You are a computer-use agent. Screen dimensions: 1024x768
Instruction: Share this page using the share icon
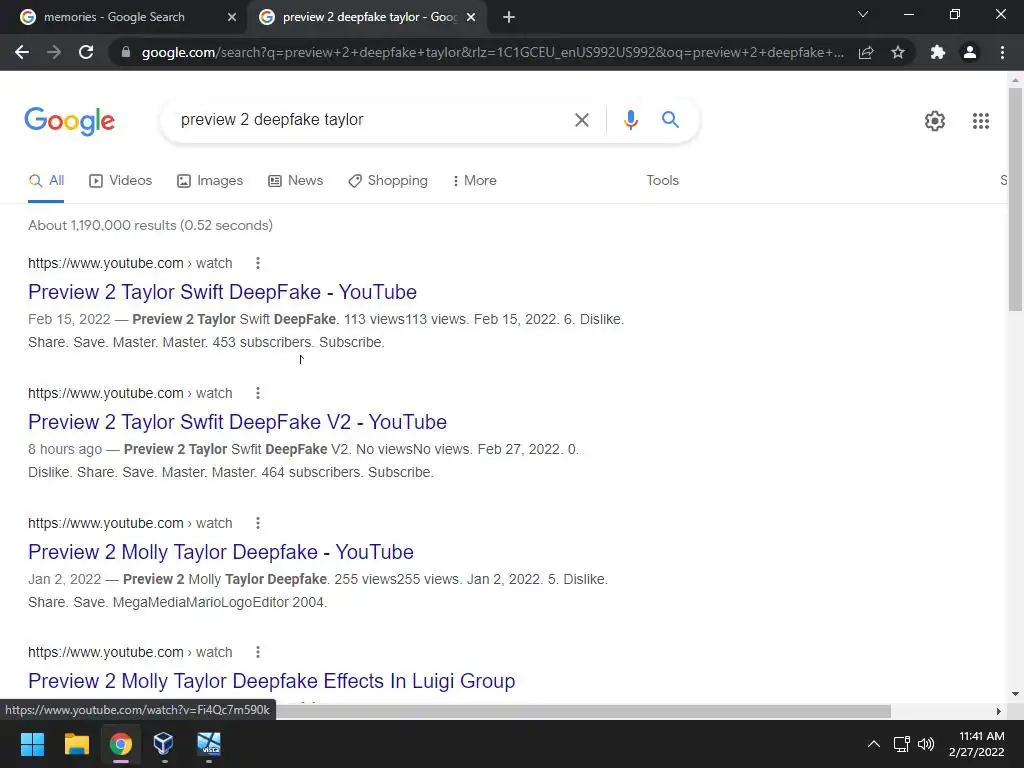pos(866,52)
